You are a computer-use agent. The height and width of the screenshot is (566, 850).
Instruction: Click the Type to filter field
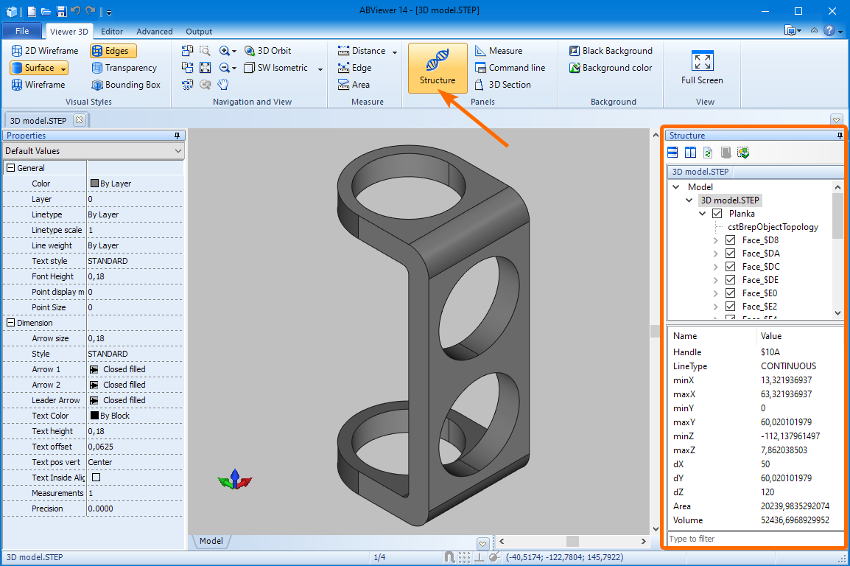tap(755, 539)
